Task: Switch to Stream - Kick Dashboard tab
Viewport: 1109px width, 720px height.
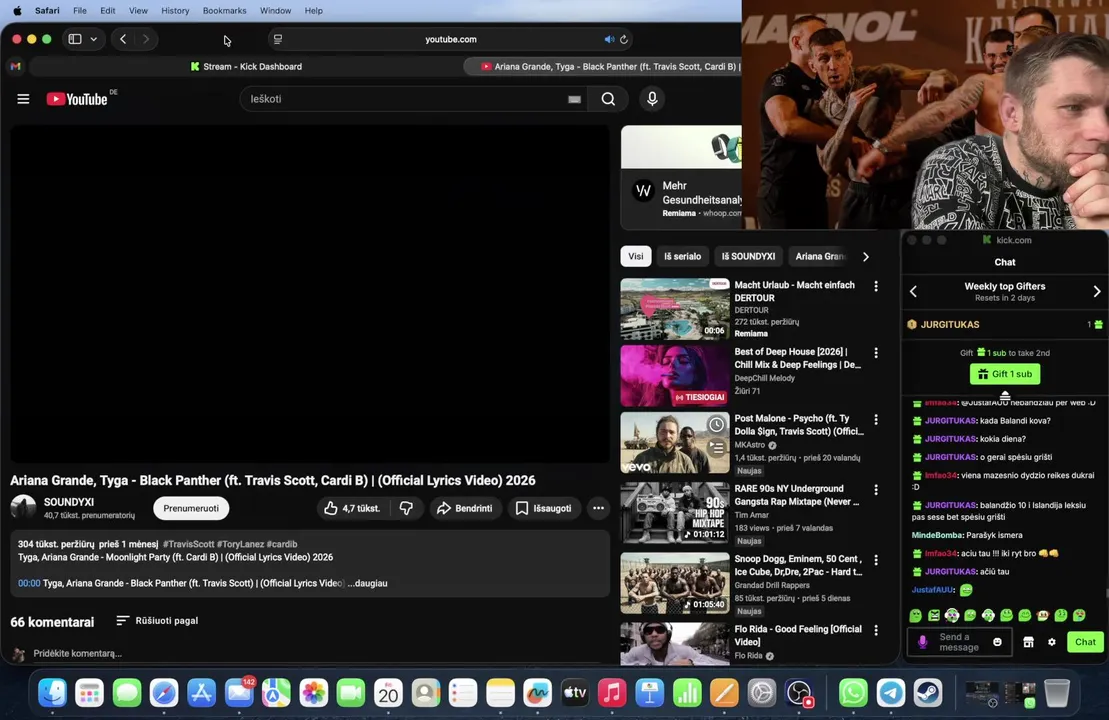Action: point(246,66)
